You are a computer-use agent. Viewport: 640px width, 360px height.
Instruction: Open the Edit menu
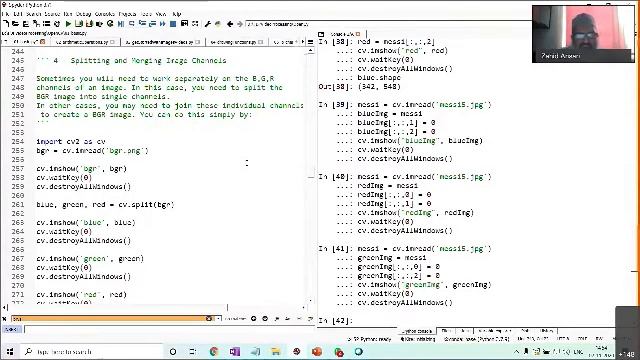[x=18, y=14]
